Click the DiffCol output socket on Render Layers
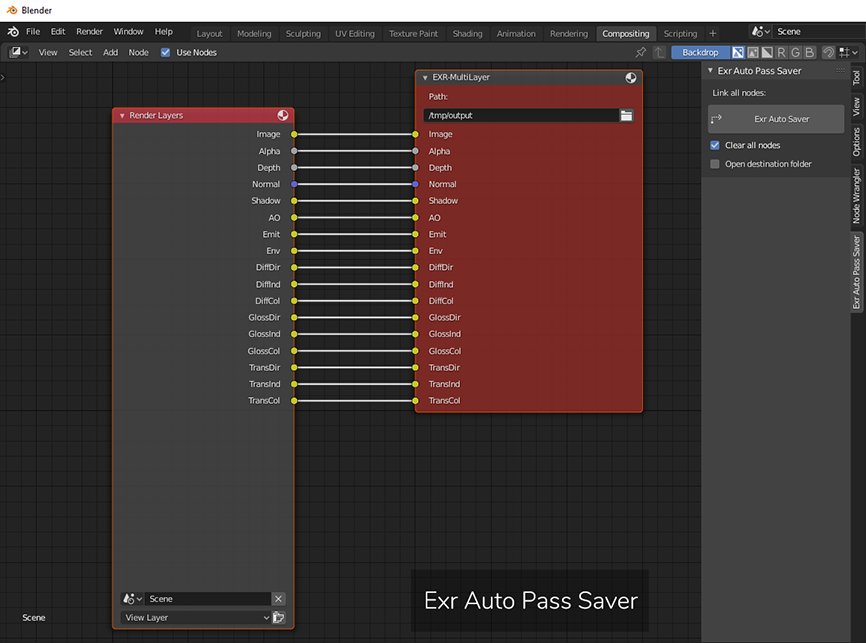 tap(294, 301)
